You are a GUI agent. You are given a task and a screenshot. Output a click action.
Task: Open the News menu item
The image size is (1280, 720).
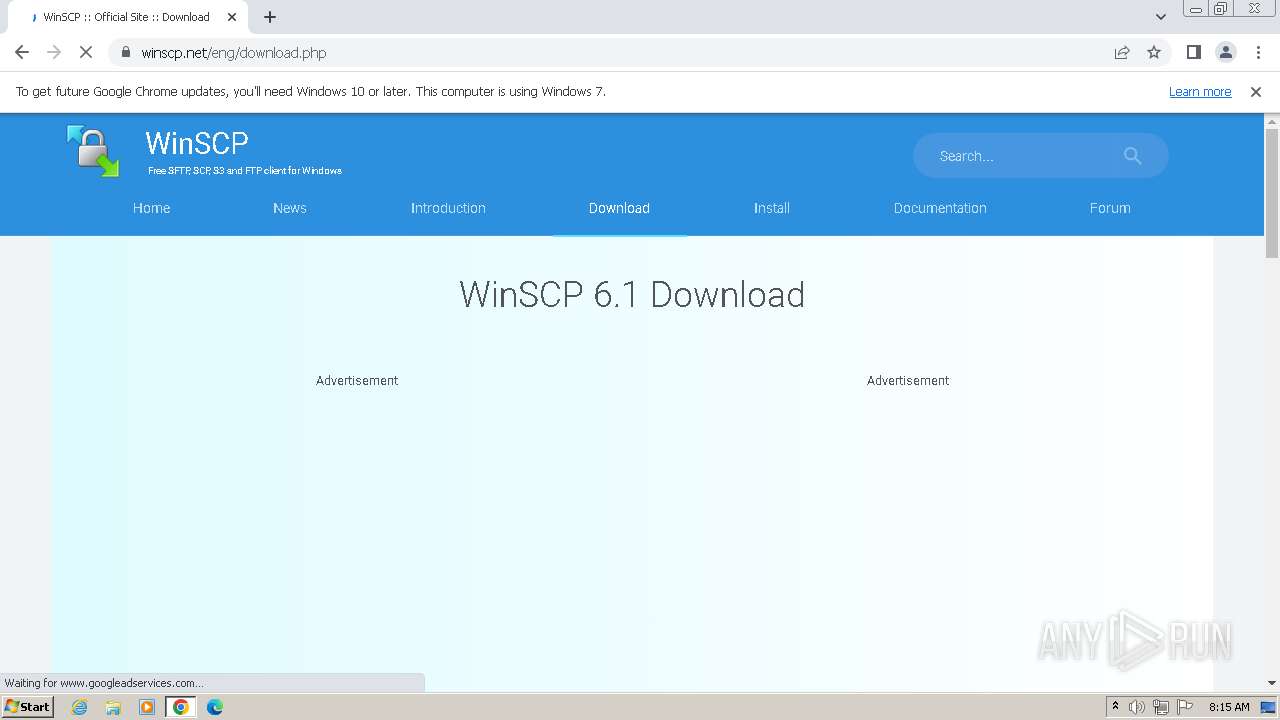[290, 208]
